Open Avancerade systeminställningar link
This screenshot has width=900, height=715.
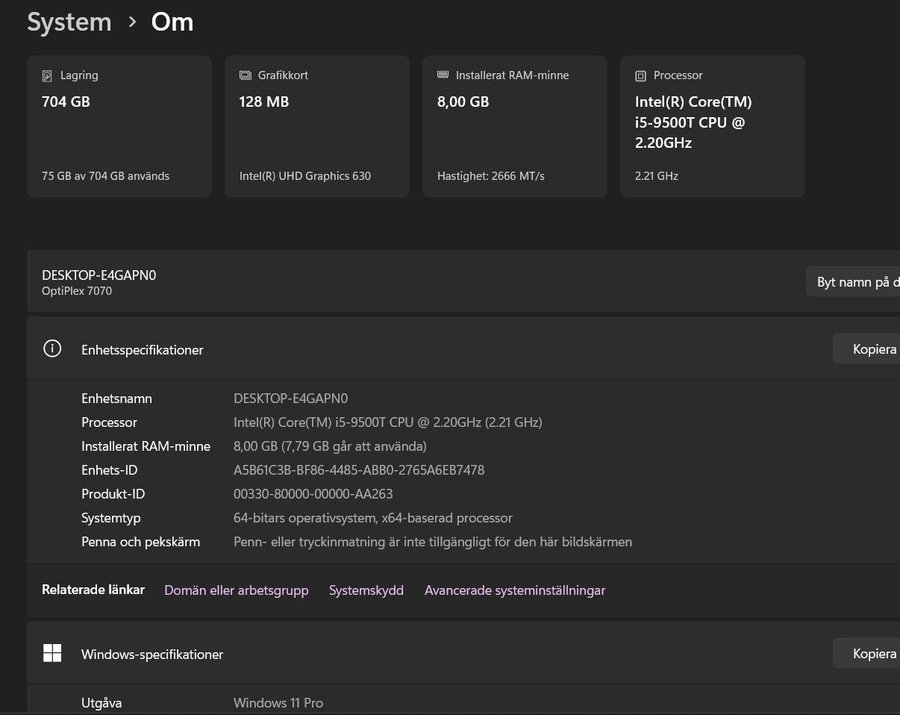pyautogui.click(x=515, y=590)
